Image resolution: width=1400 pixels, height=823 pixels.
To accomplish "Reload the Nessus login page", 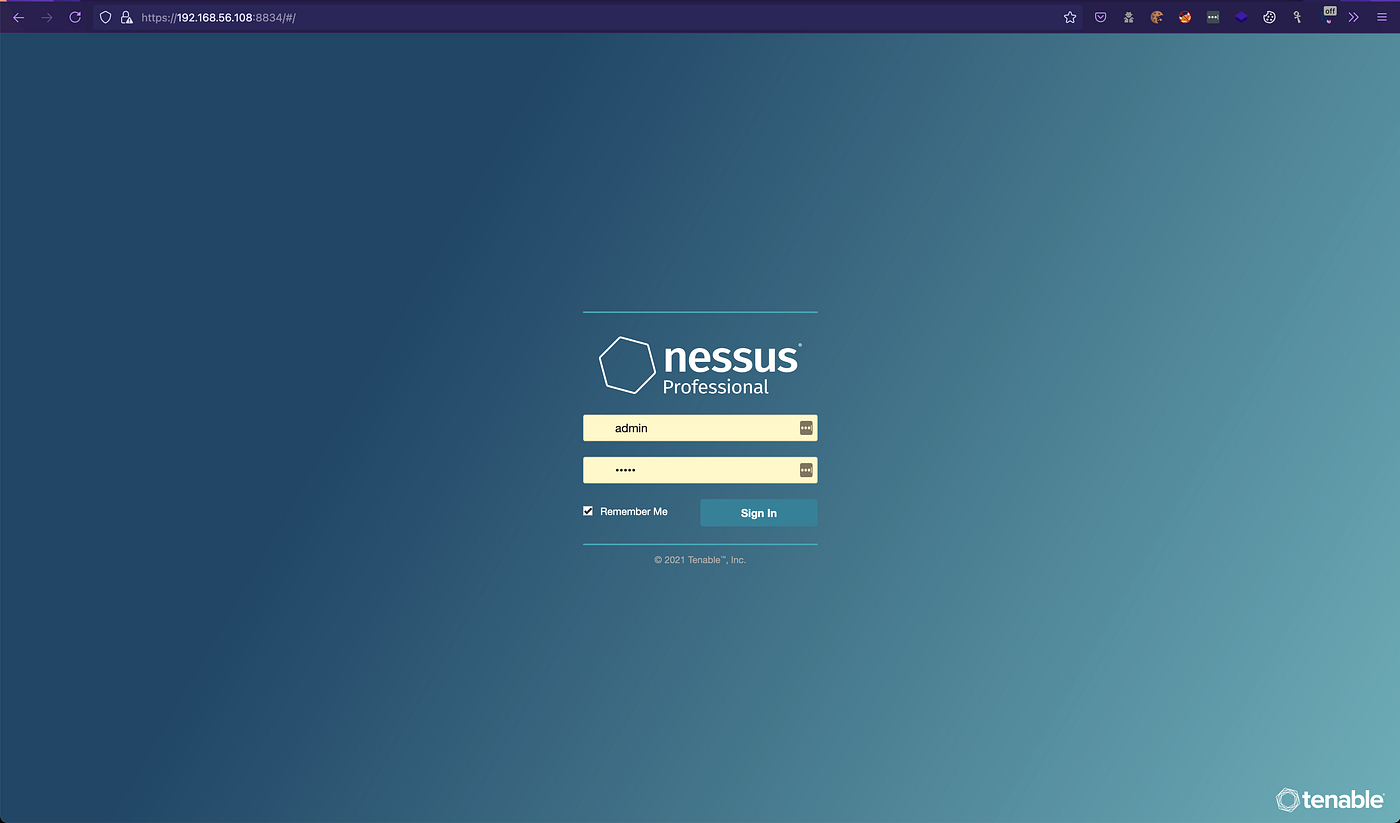I will tap(75, 17).
